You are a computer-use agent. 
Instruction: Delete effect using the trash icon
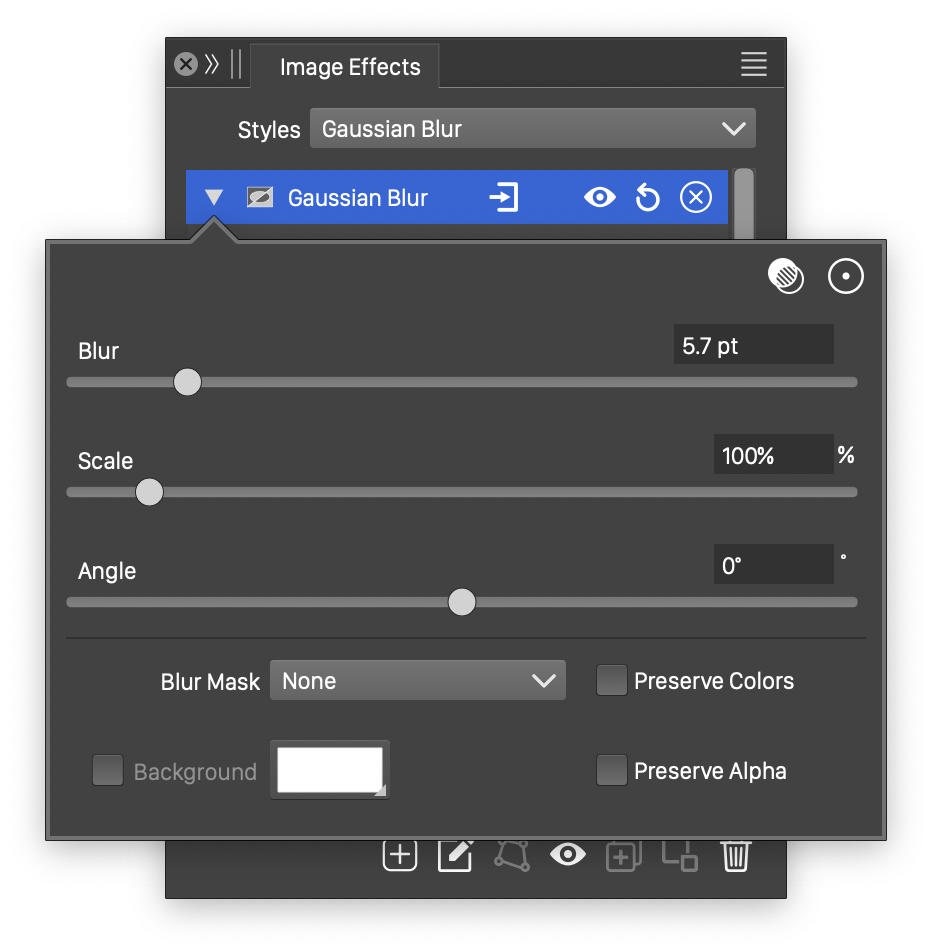tap(736, 855)
